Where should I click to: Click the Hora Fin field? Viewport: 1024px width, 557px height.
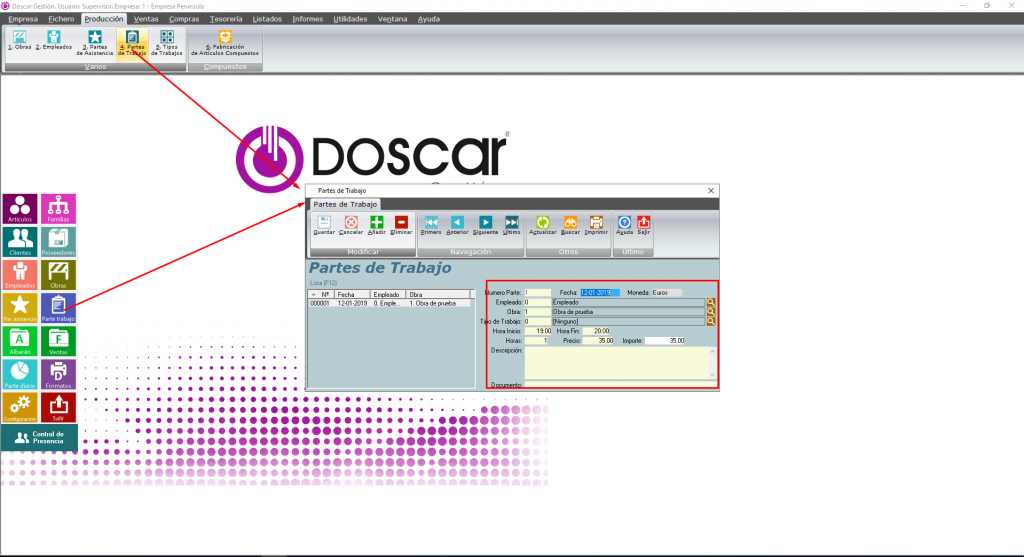tap(596, 331)
